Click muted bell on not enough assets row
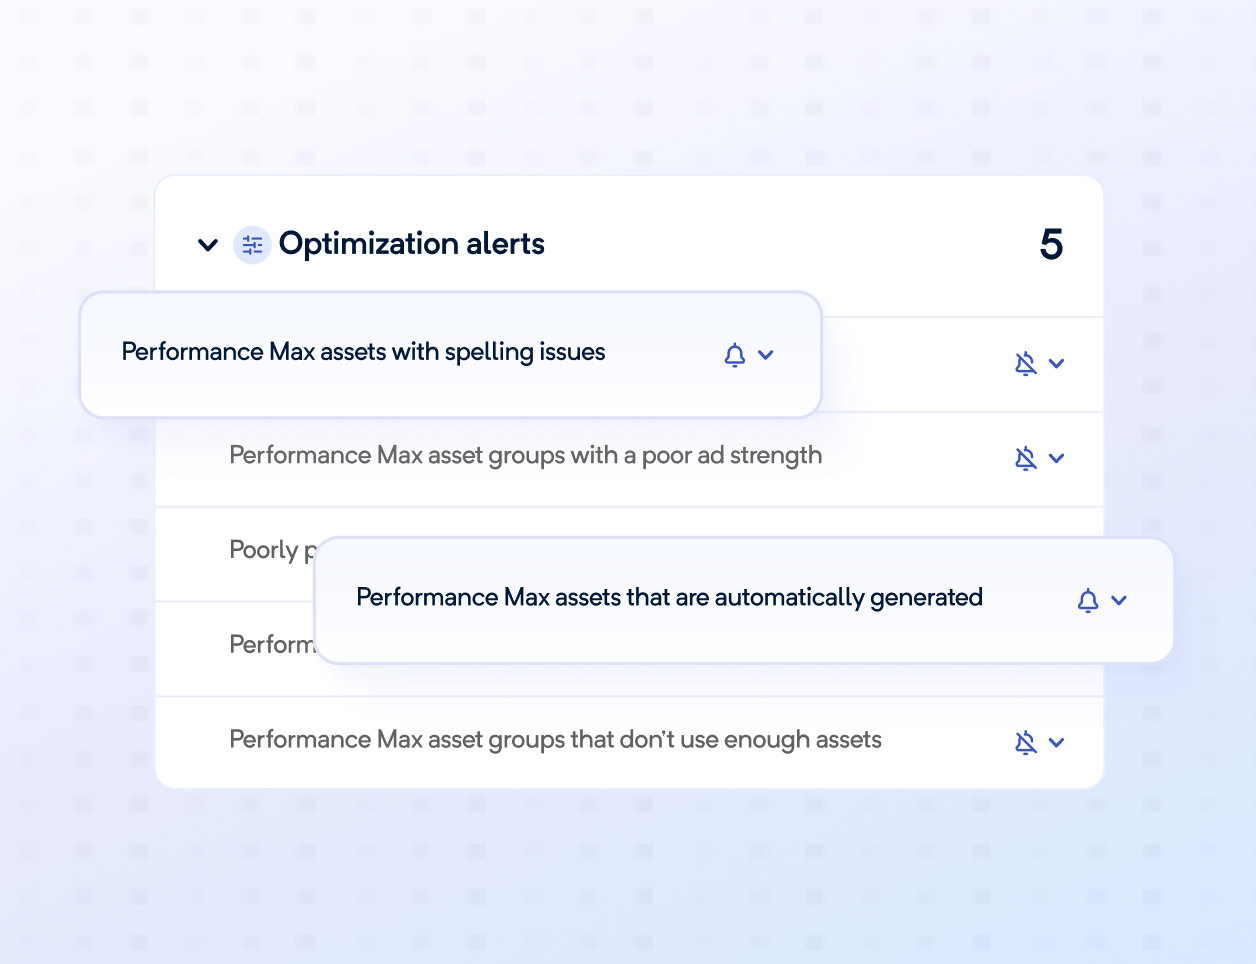This screenshot has width=1256, height=964. tap(1025, 743)
